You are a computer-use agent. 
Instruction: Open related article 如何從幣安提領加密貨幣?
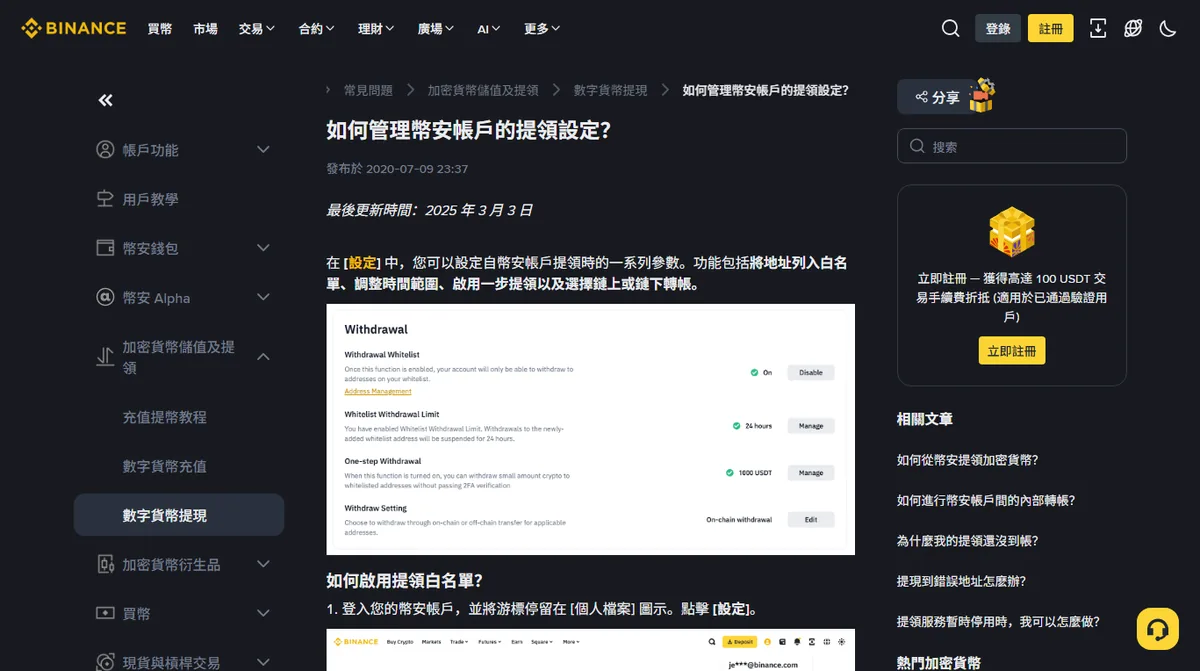point(968,460)
